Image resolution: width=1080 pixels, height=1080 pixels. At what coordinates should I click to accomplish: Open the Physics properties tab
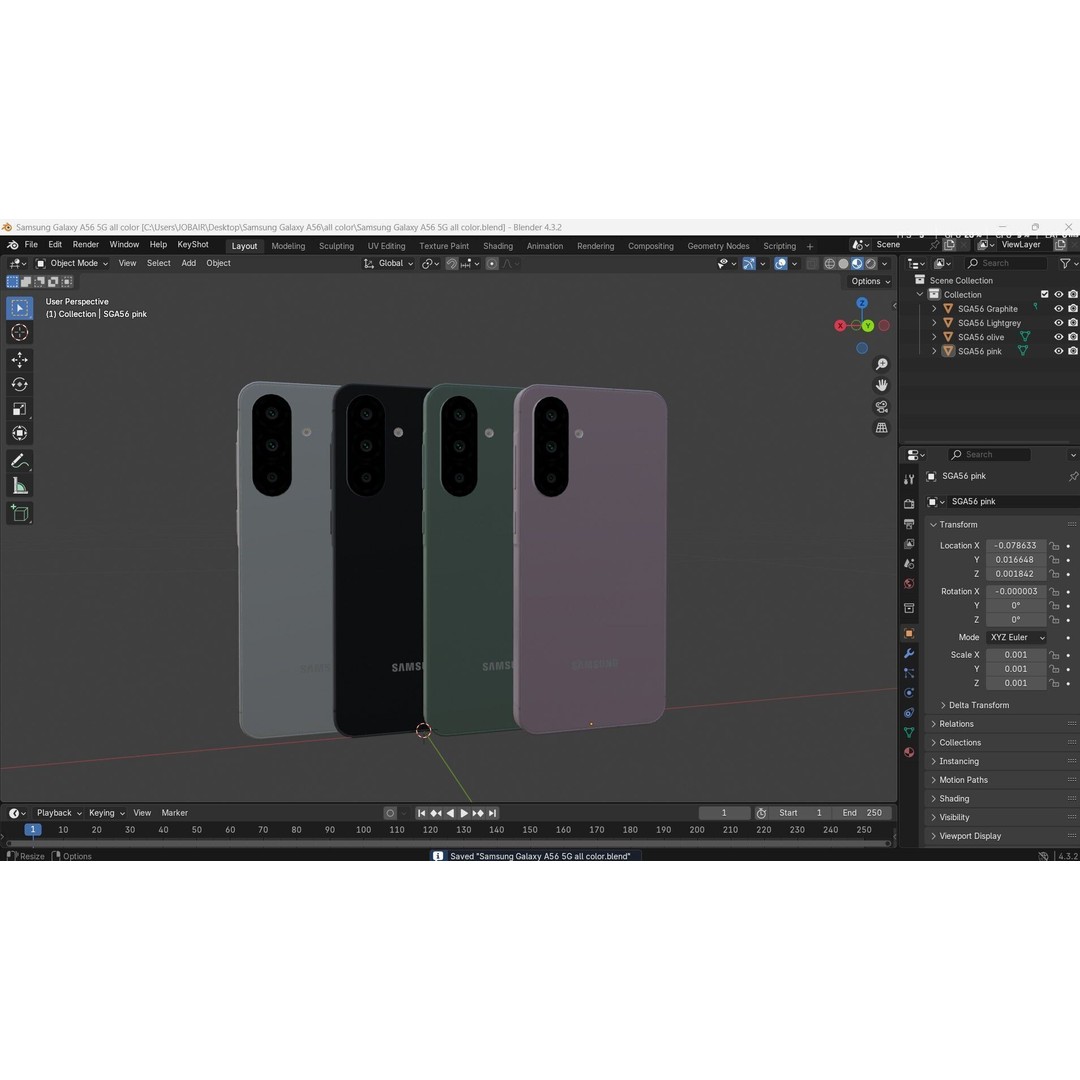coord(909,693)
